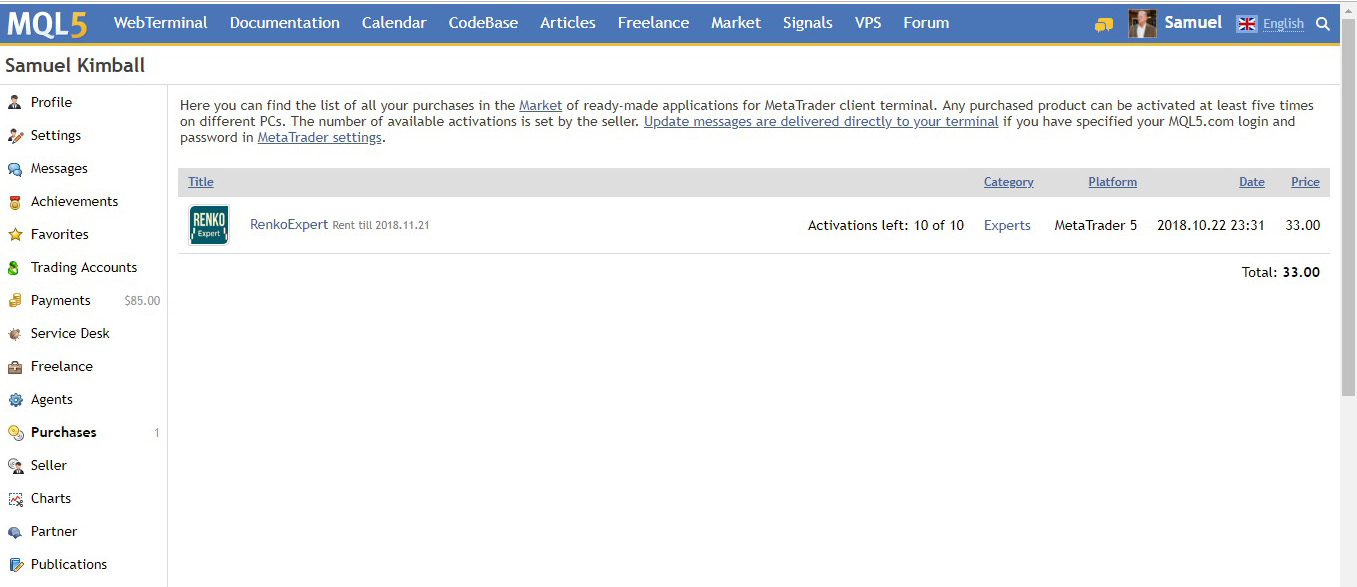Sort purchases by Platform column
Image resolution: width=1357 pixels, height=587 pixels.
point(1113,182)
